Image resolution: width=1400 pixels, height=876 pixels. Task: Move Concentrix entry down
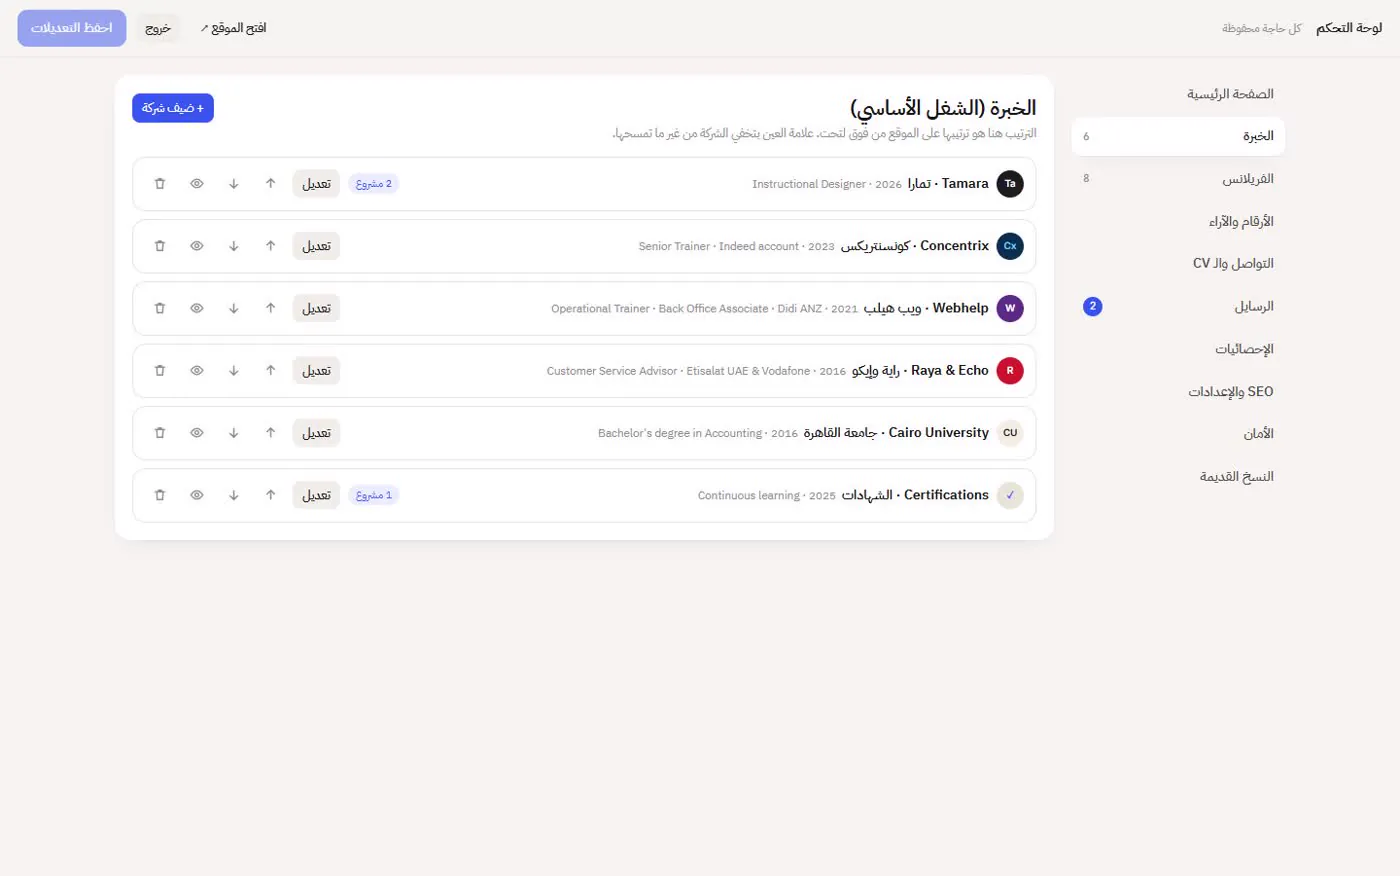point(234,246)
